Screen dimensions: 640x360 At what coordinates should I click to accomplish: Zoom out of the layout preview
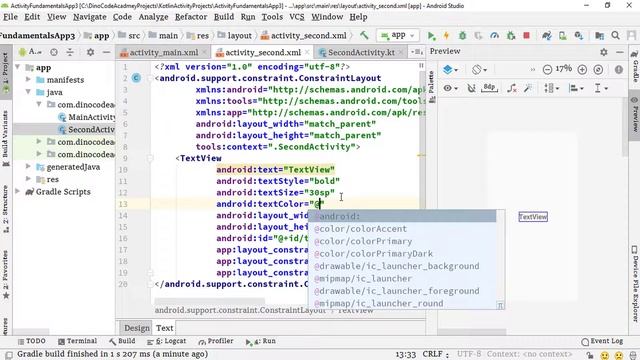(547, 69)
